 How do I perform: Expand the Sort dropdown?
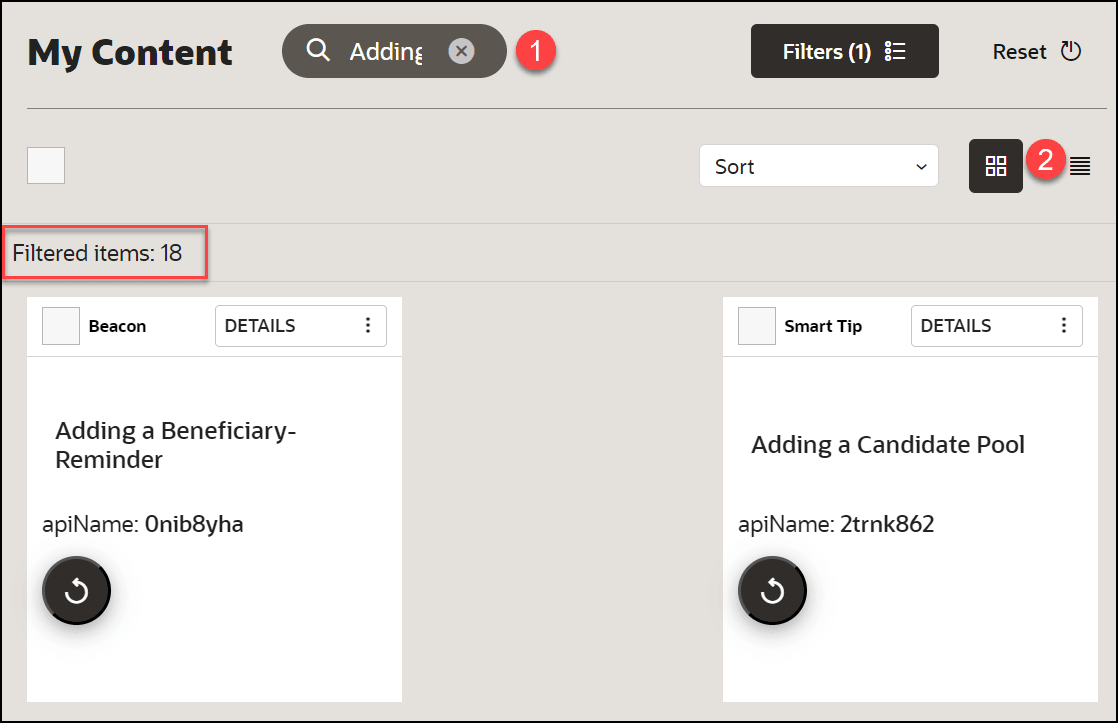point(818,166)
